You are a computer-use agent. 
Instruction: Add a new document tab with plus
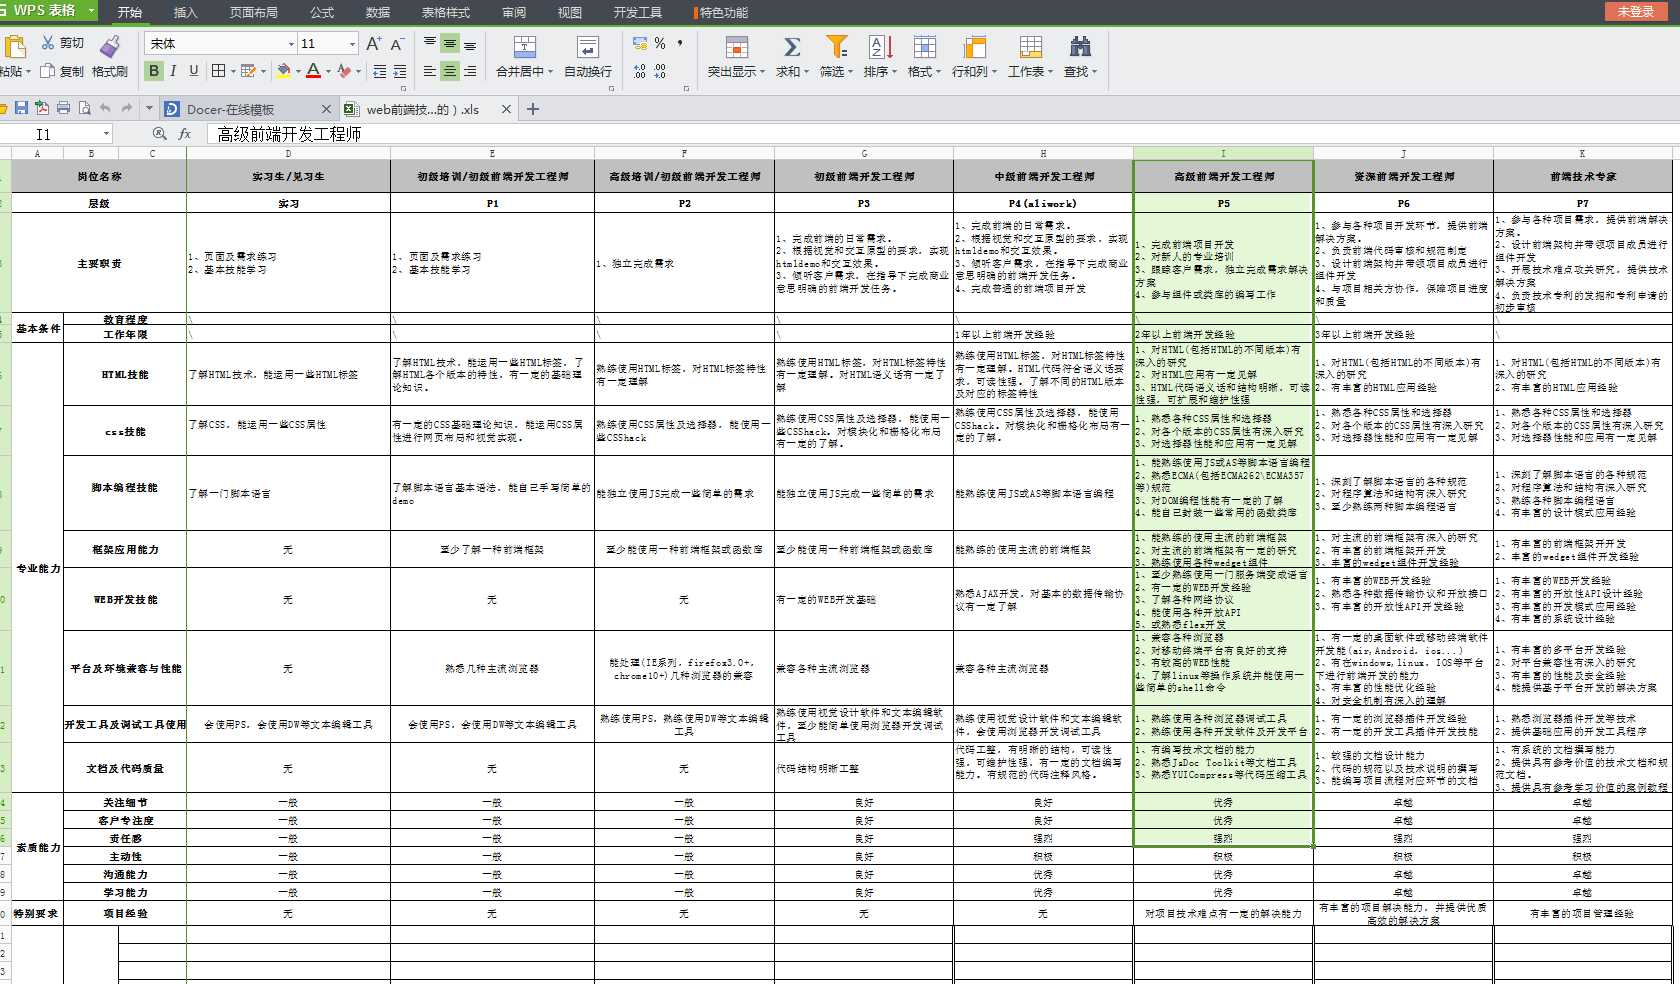(533, 109)
